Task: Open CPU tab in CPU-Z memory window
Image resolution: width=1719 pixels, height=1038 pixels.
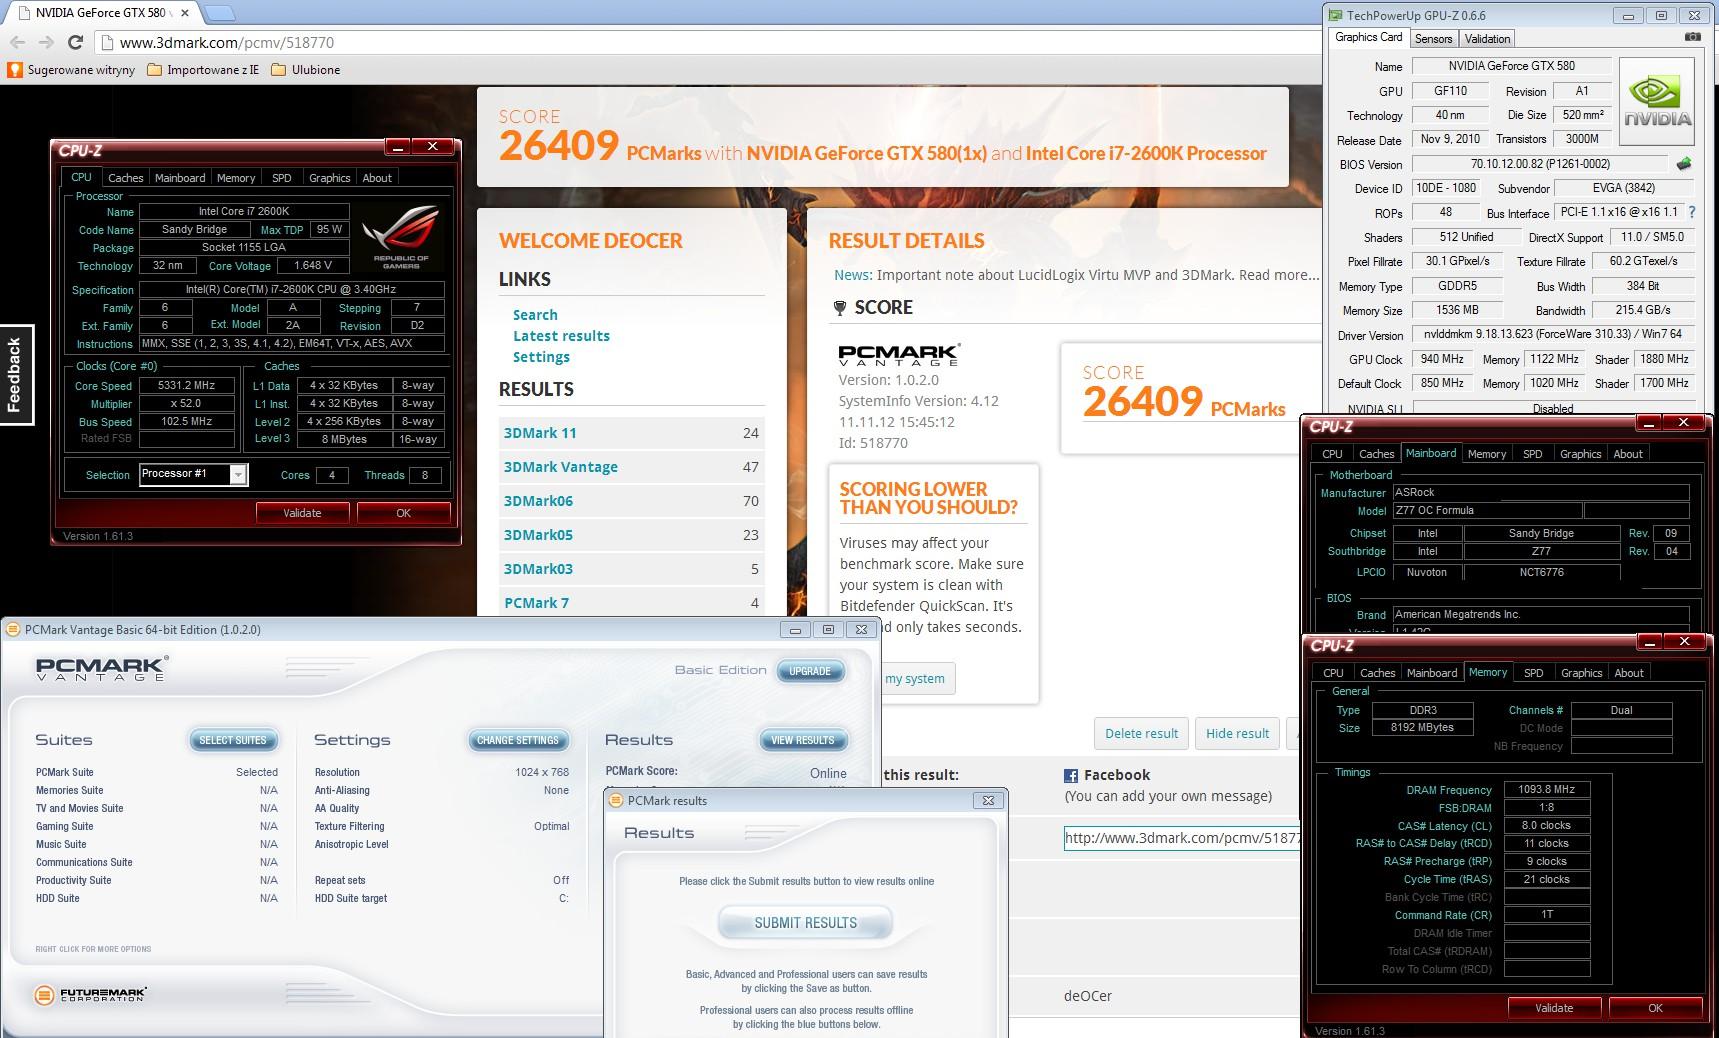Action: click(1333, 673)
